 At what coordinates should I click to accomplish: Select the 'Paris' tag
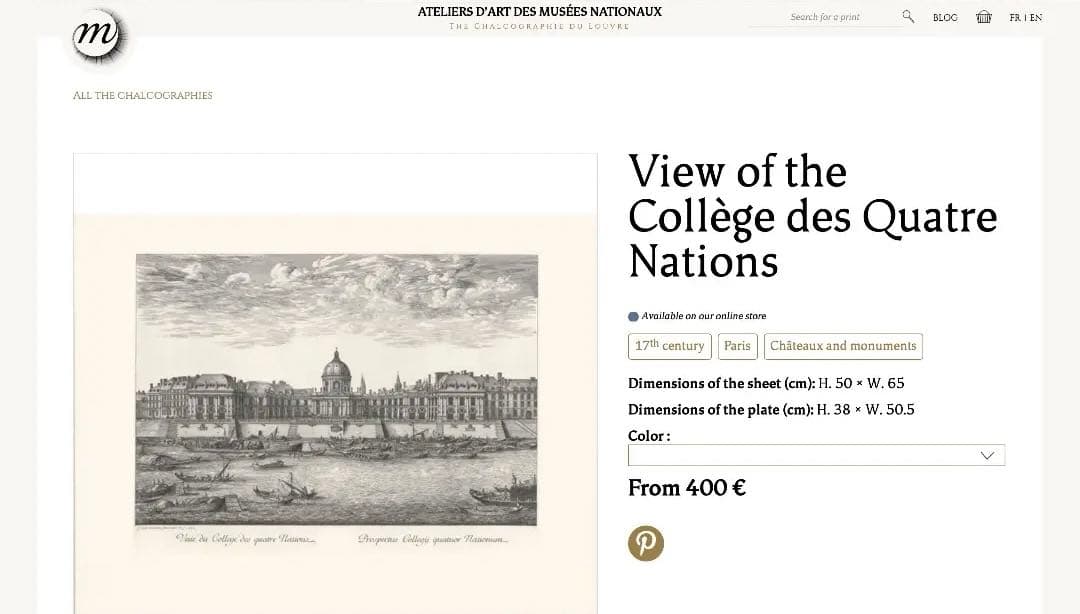(x=737, y=346)
